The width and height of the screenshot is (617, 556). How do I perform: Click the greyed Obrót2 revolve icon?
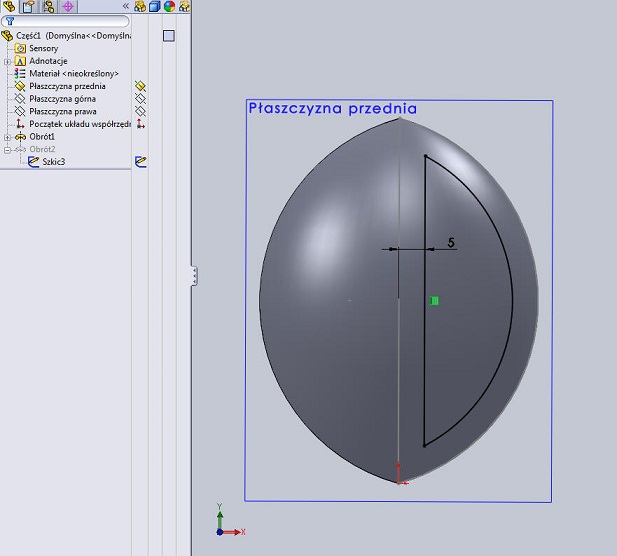pos(20,150)
